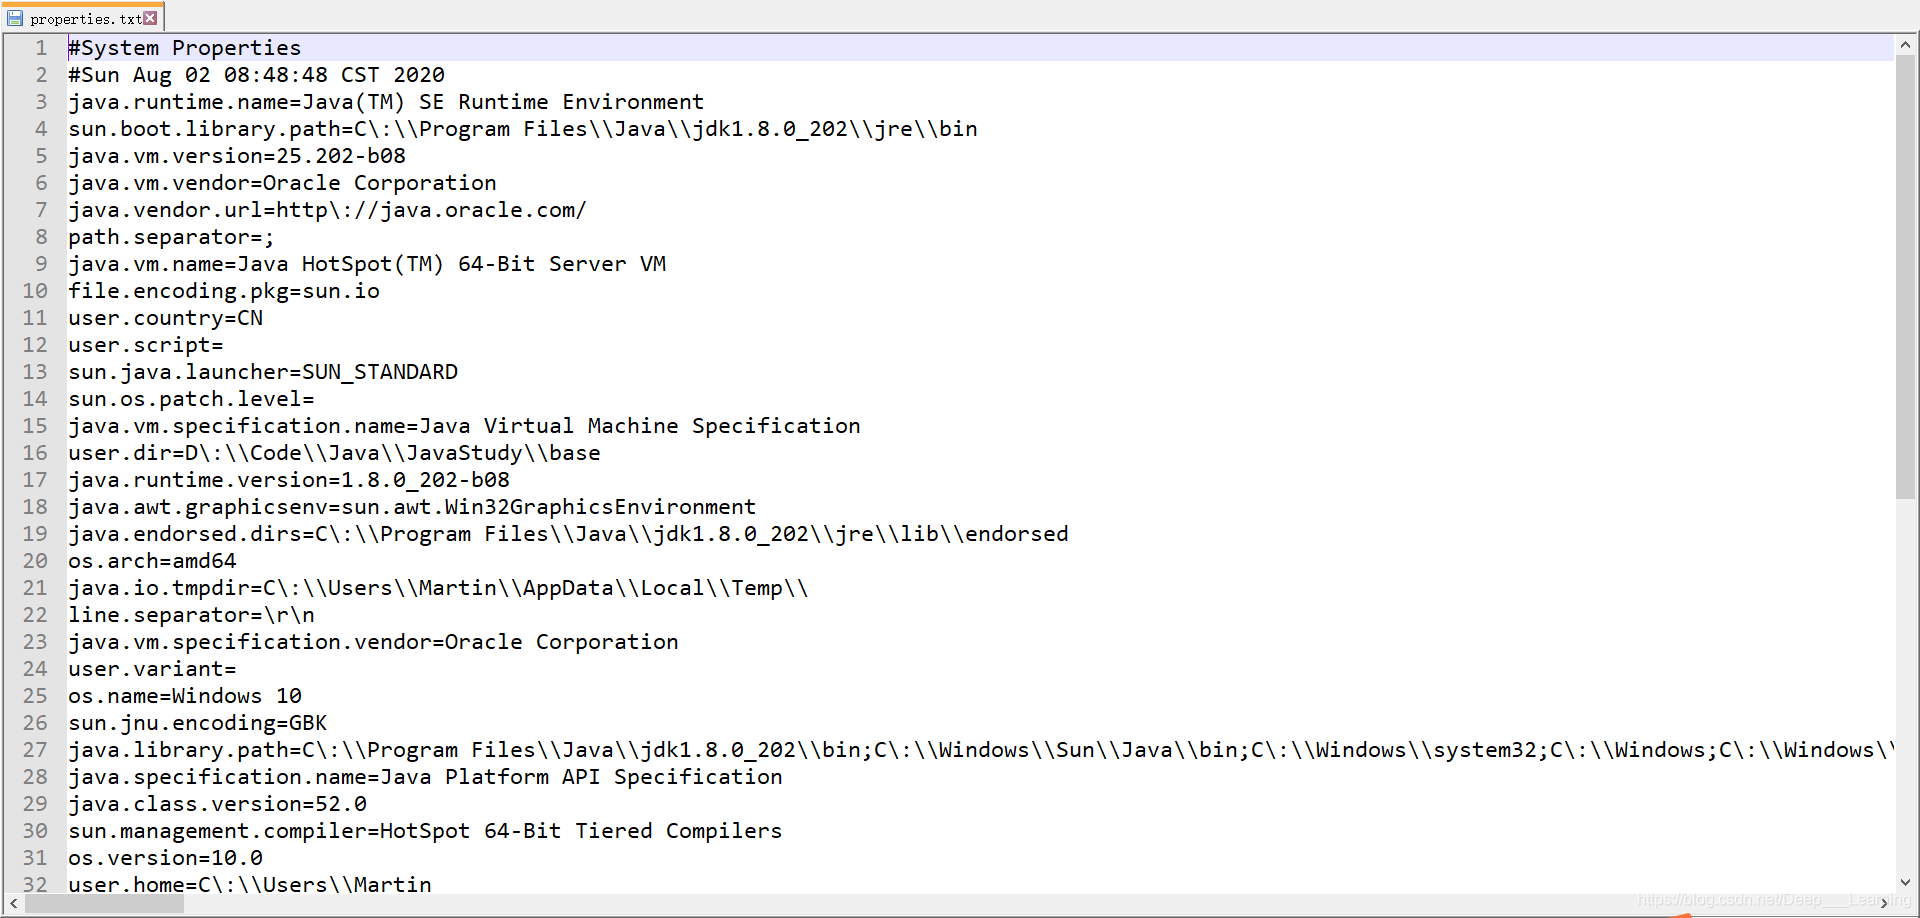
Task: Click the java.vm.vendor=Oracle Corporation line
Action: (283, 183)
